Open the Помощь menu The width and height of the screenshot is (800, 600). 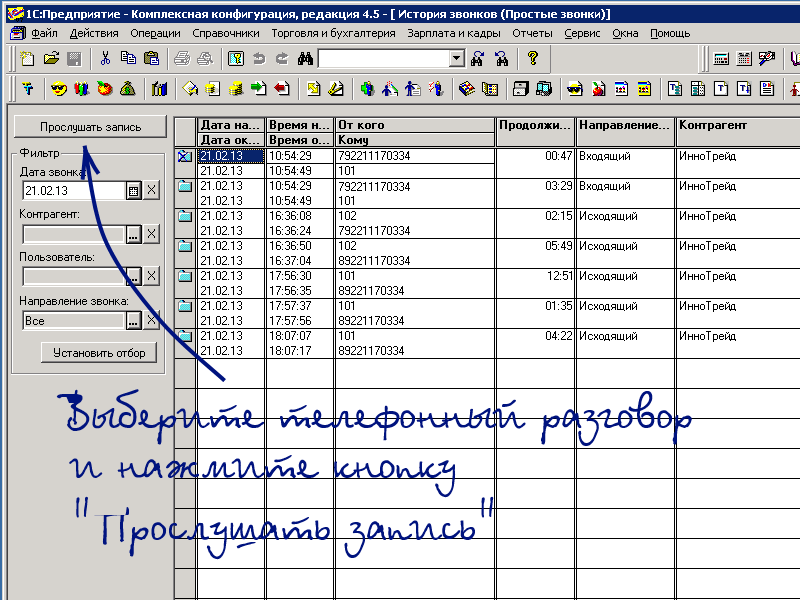[x=670, y=33]
